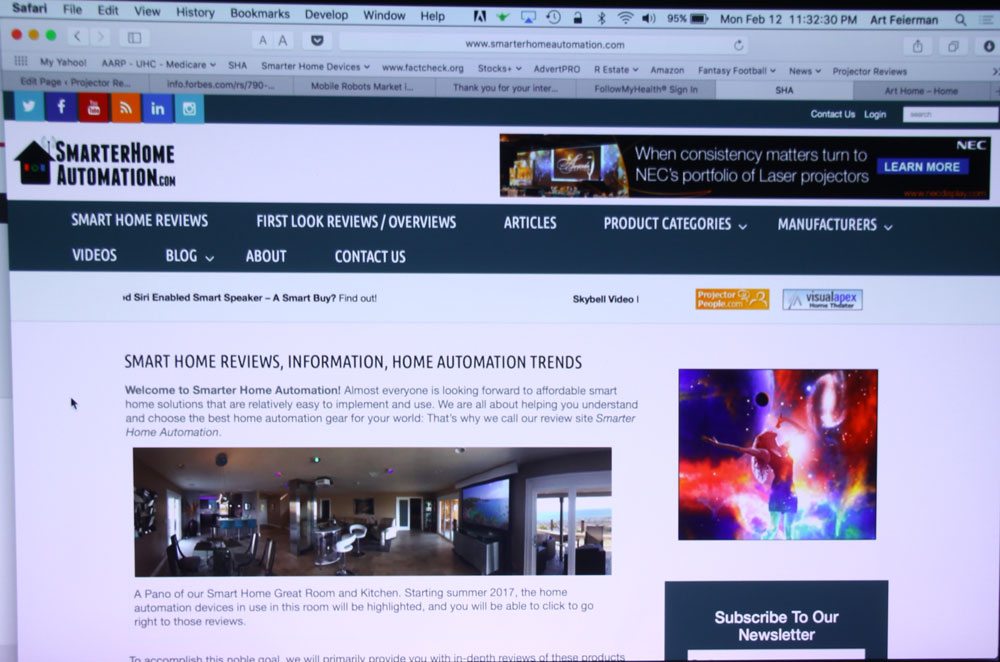This screenshot has width=1000, height=662.
Task: Open the Share sheet icon
Action: tap(918, 46)
